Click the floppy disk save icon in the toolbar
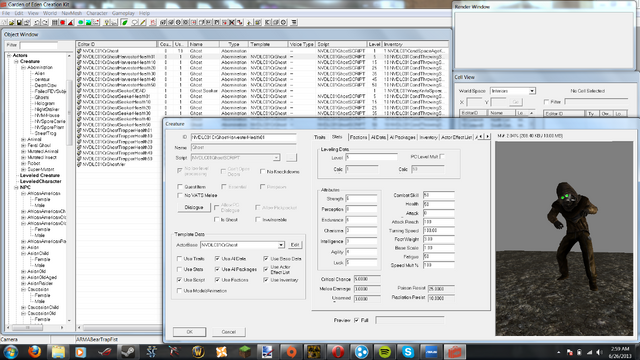Image resolution: width=640 pixels, height=360 pixels. (x=19, y=22)
